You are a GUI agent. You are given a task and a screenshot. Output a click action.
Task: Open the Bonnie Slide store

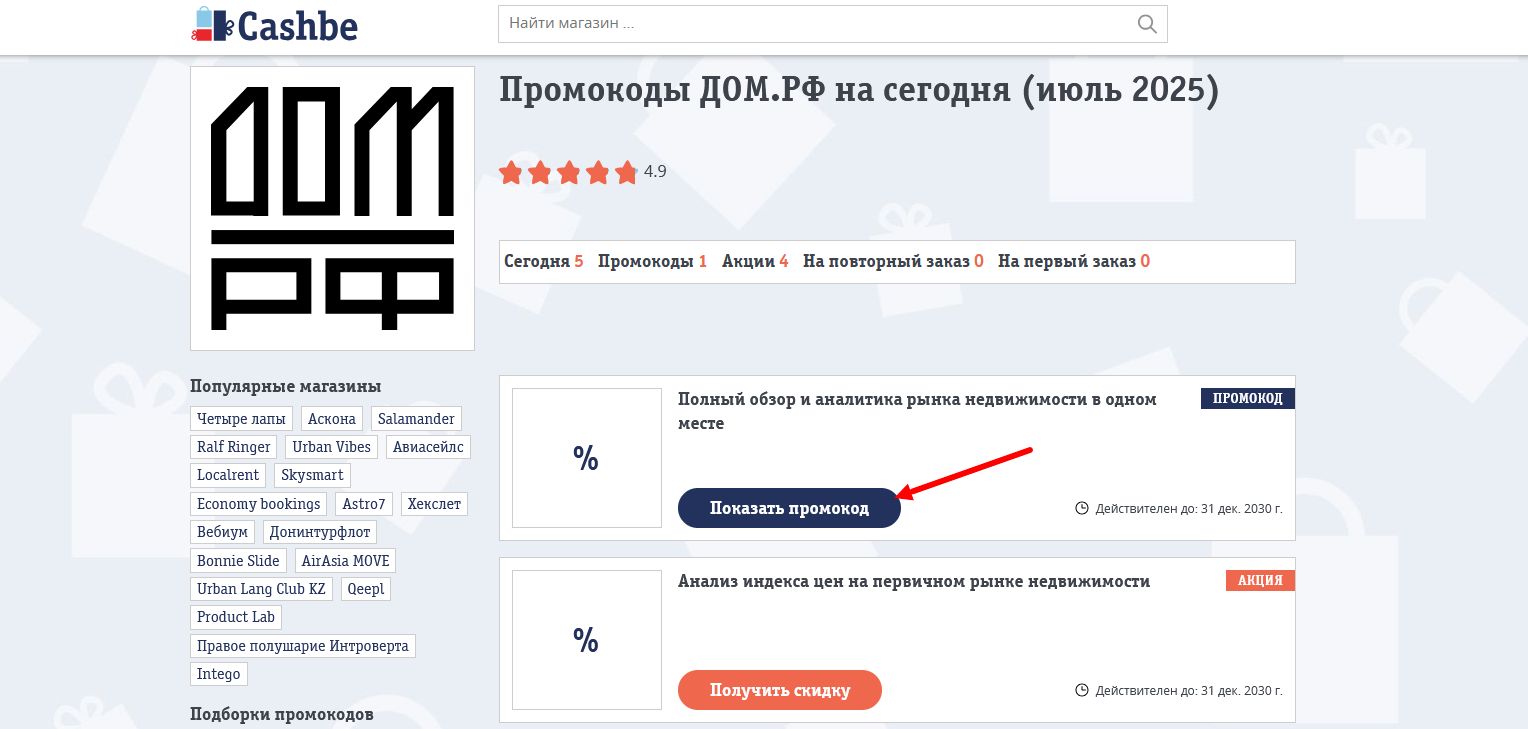click(x=238, y=560)
